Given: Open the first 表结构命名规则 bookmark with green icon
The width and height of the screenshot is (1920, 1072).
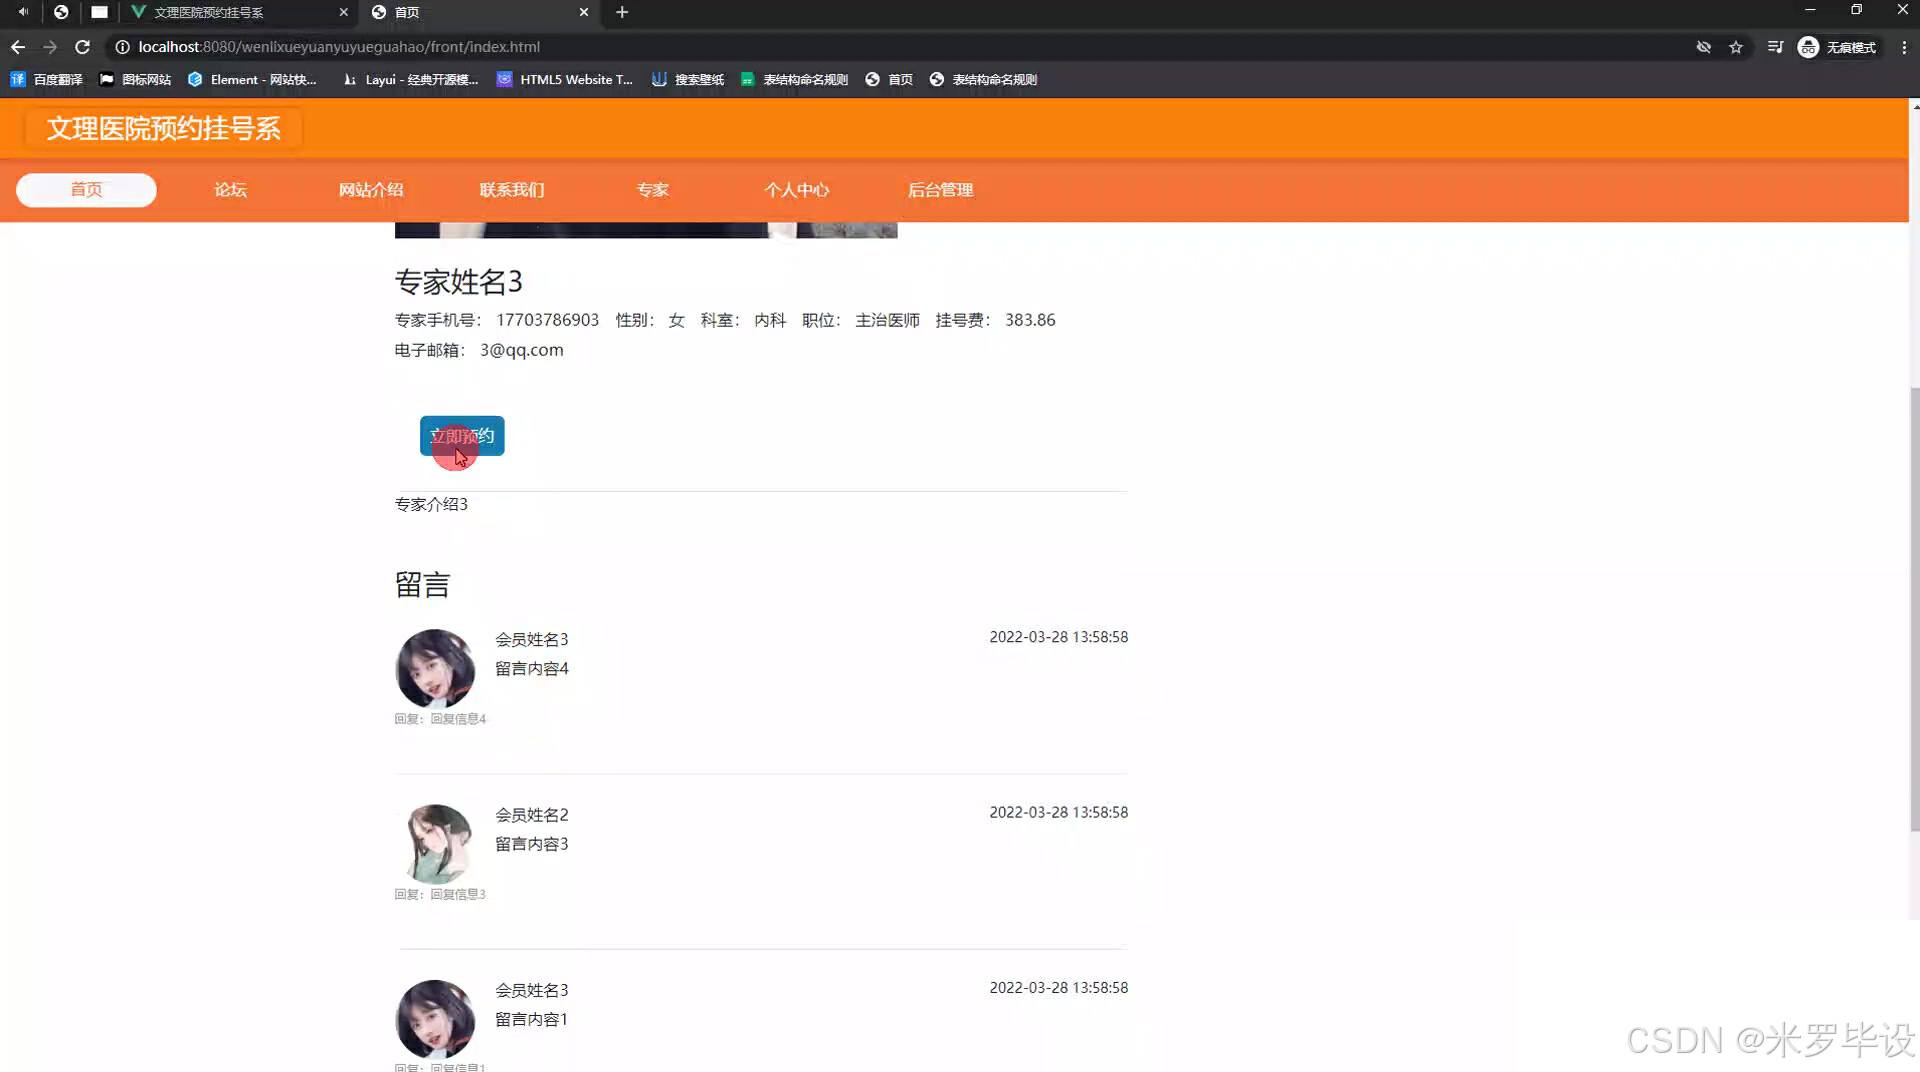Looking at the screenshot, I should 794,79.
